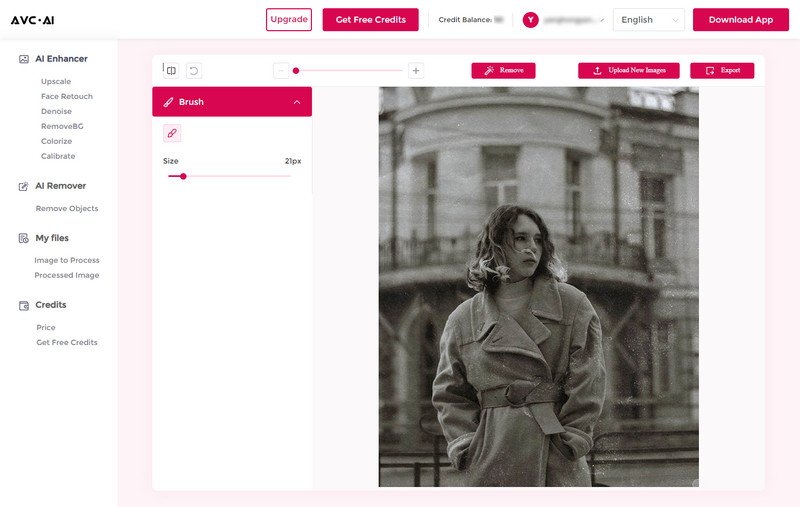The width and height of the screenshot is (800, 507).
Task: Select Denoise in the sidebar
Action: [x=56, y=111]
